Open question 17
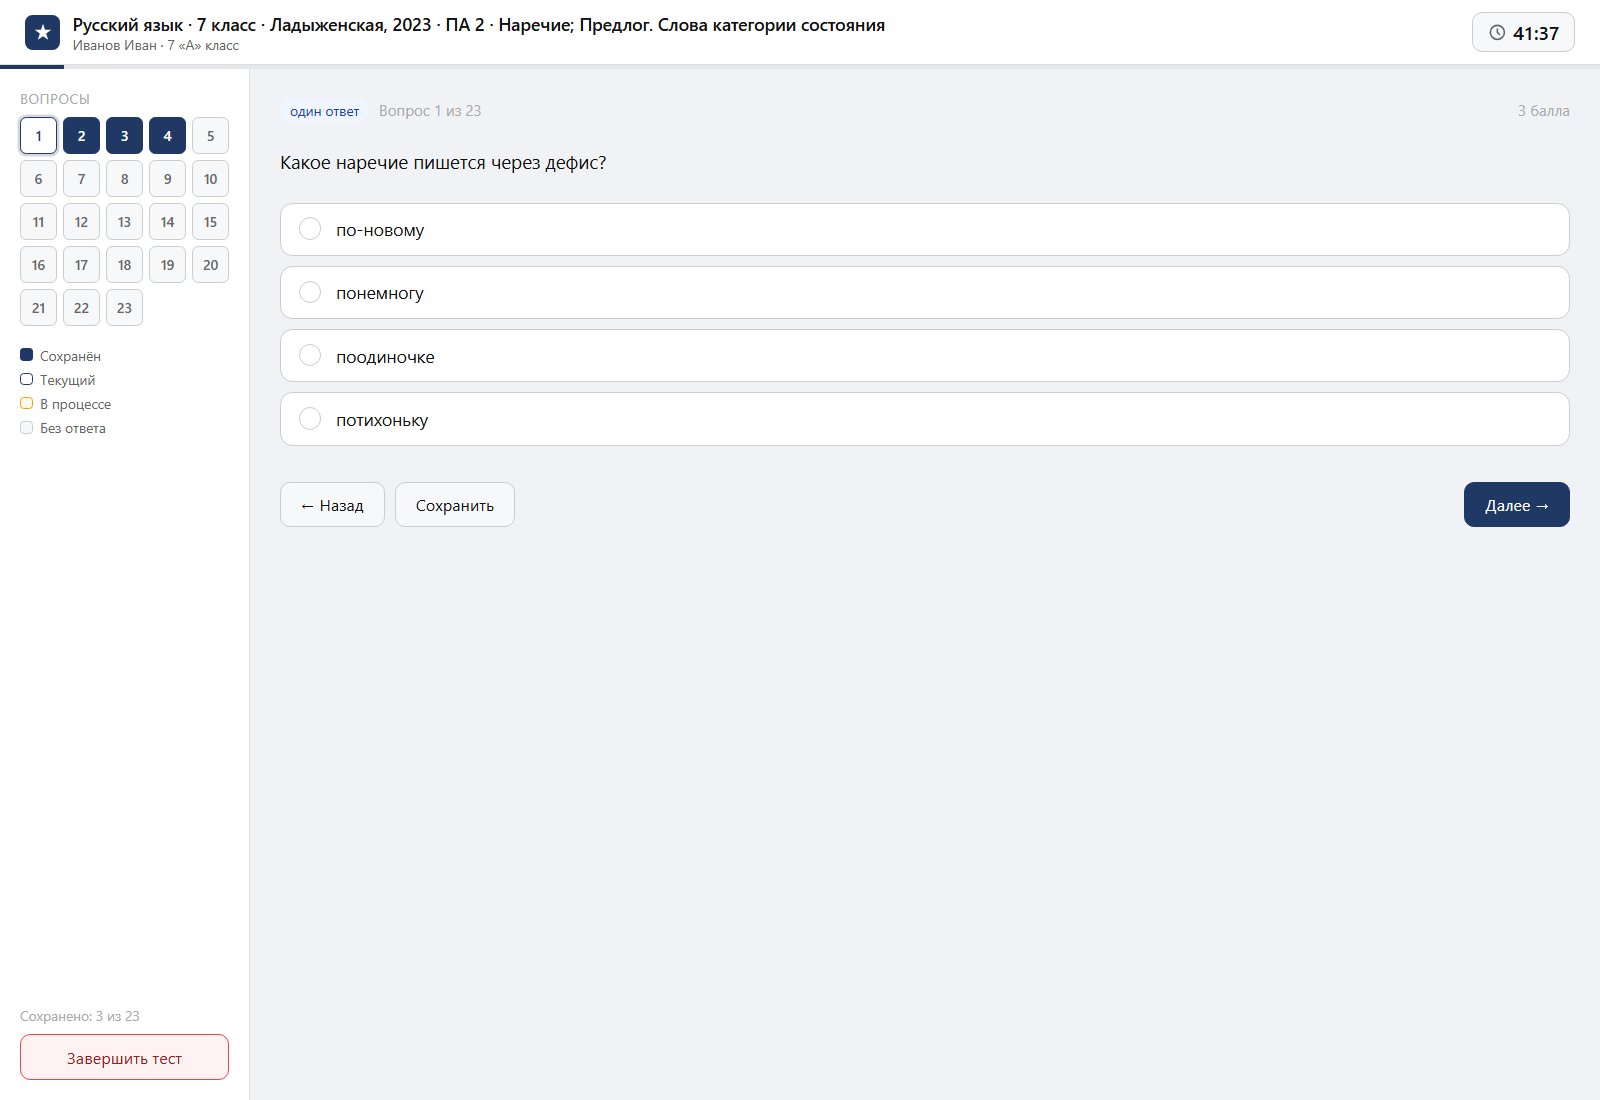 [x=81, y=265]
